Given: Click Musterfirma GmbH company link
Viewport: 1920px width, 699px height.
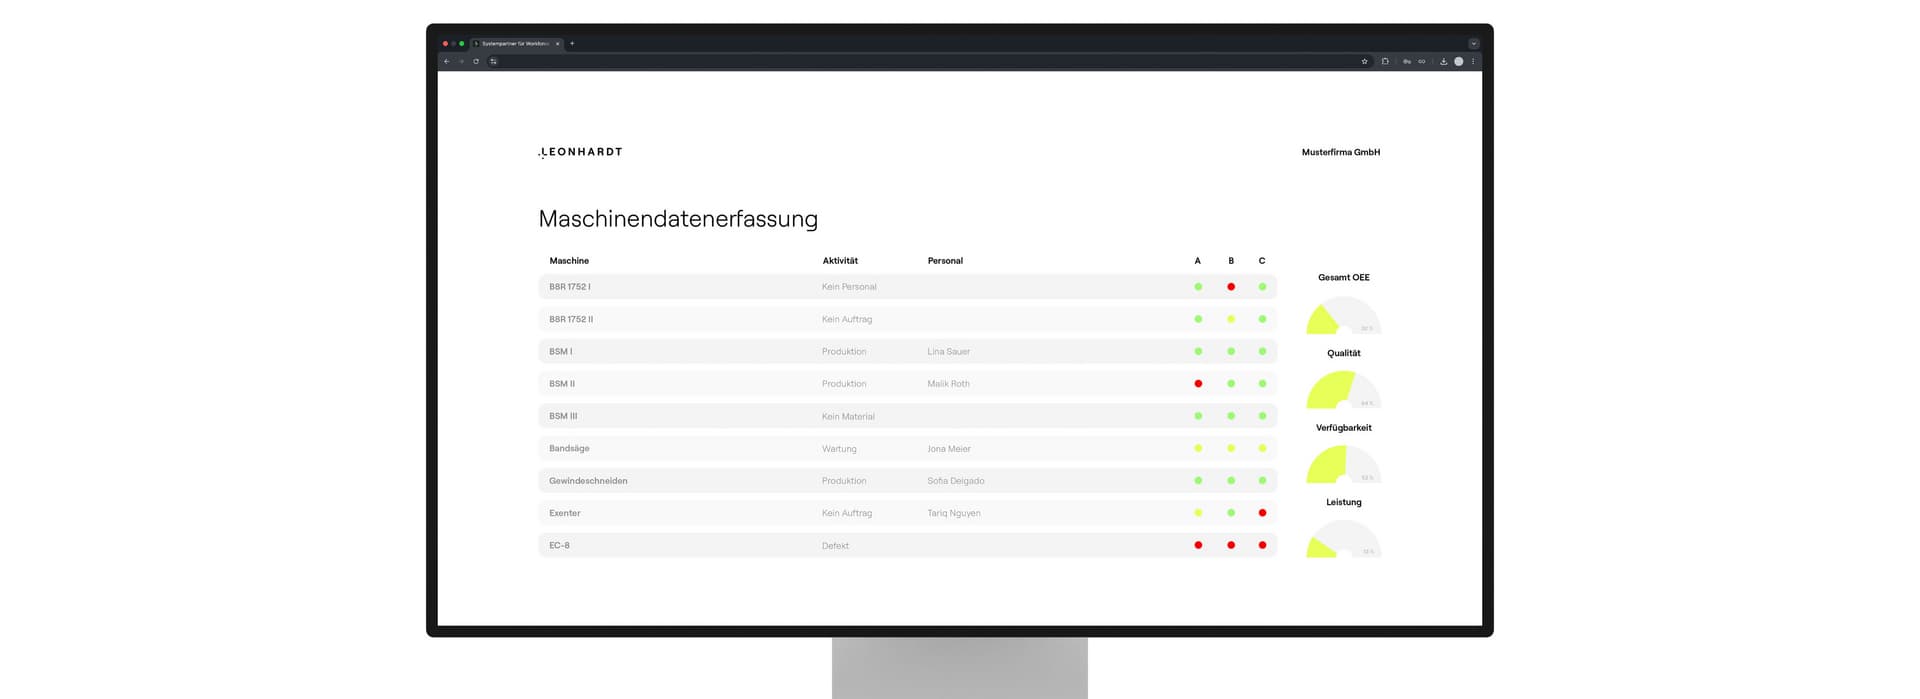Looking at the screenshot, I should point(1340,153).
